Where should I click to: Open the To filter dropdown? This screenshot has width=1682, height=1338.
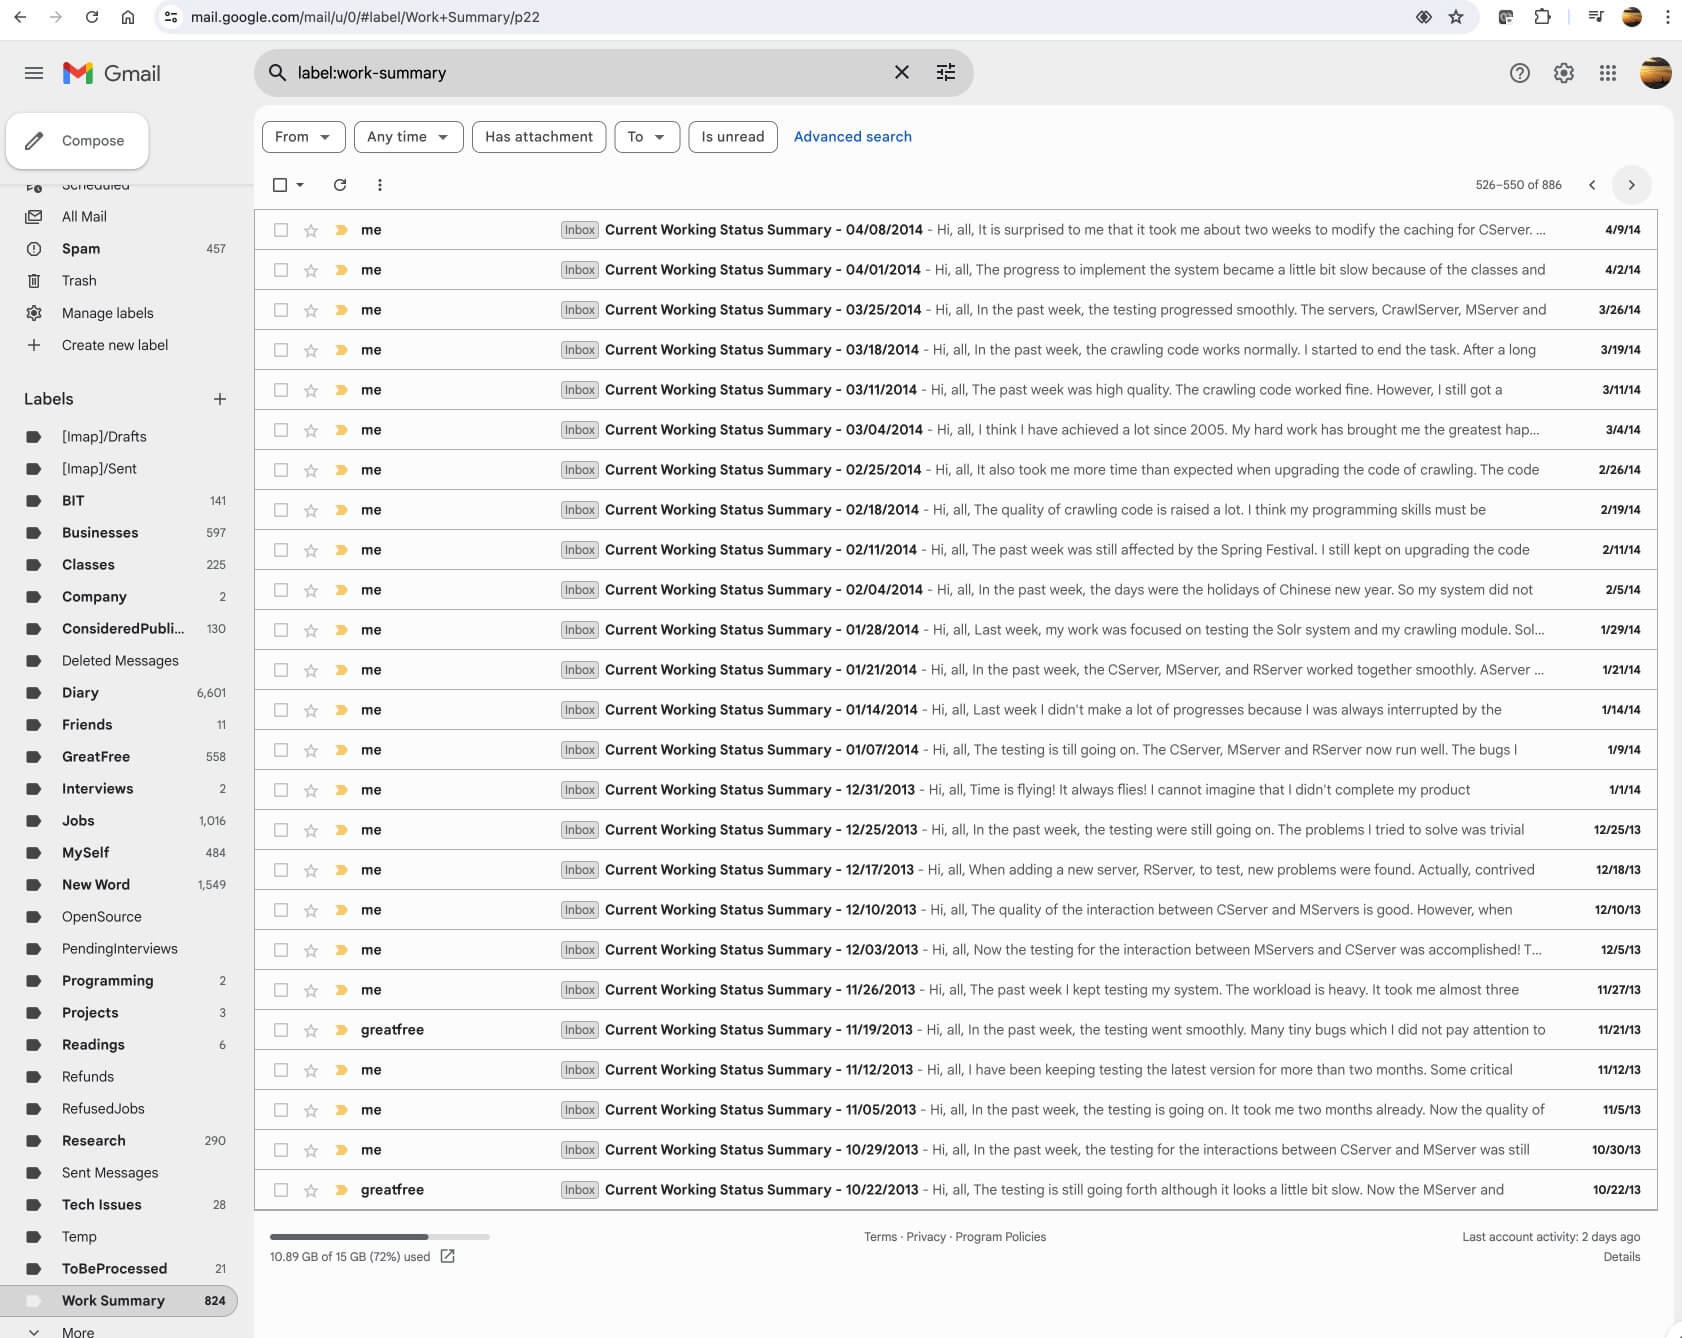tap(647, 137)
